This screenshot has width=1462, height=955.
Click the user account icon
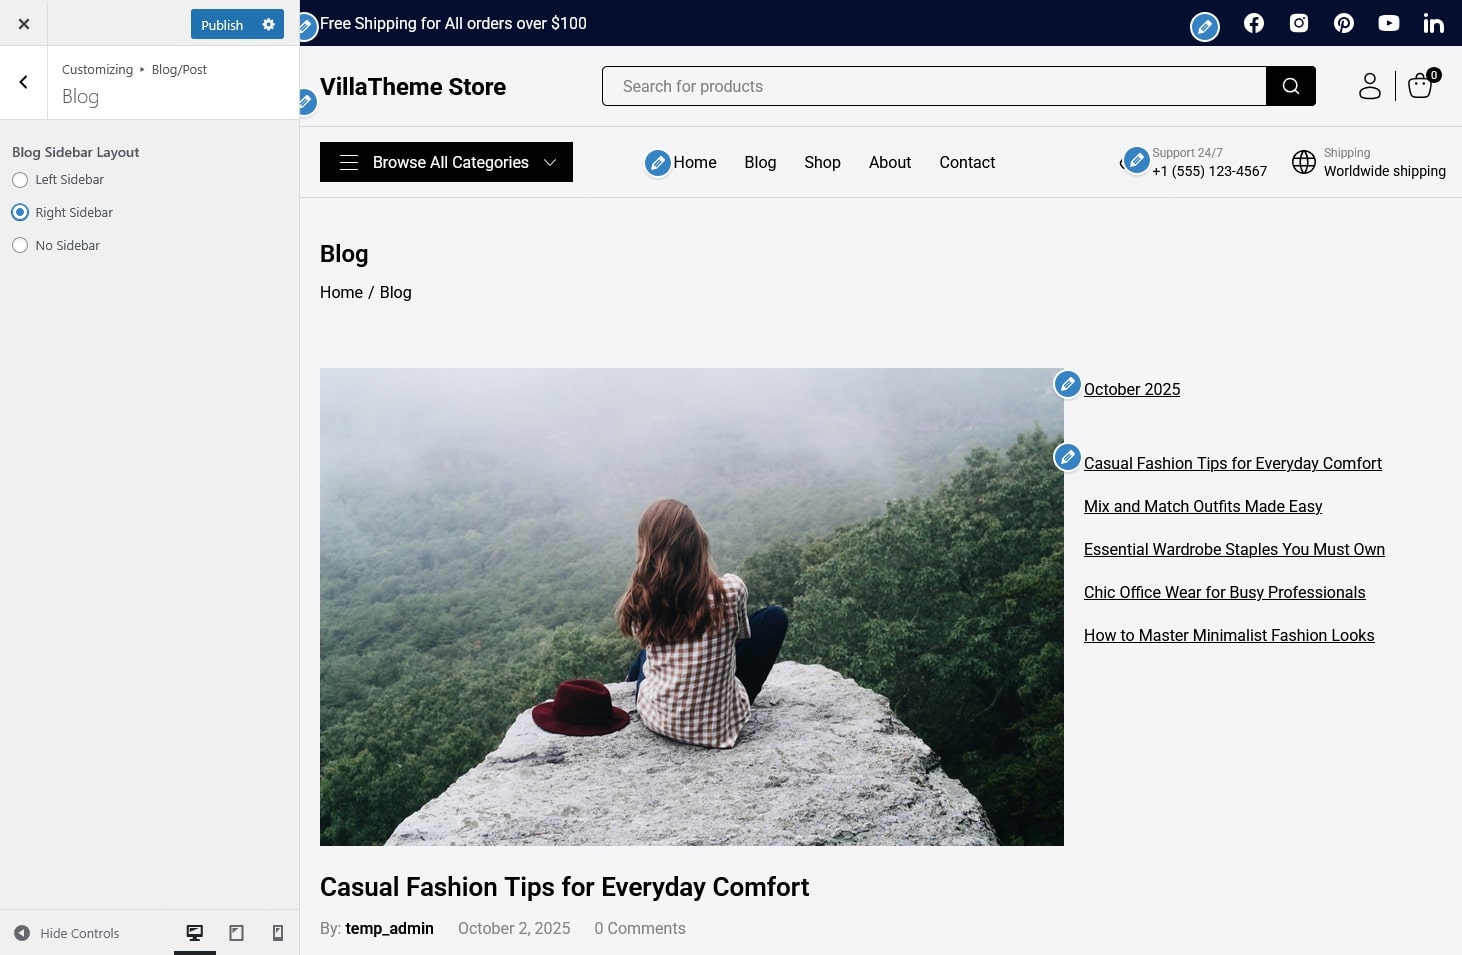1369,86
